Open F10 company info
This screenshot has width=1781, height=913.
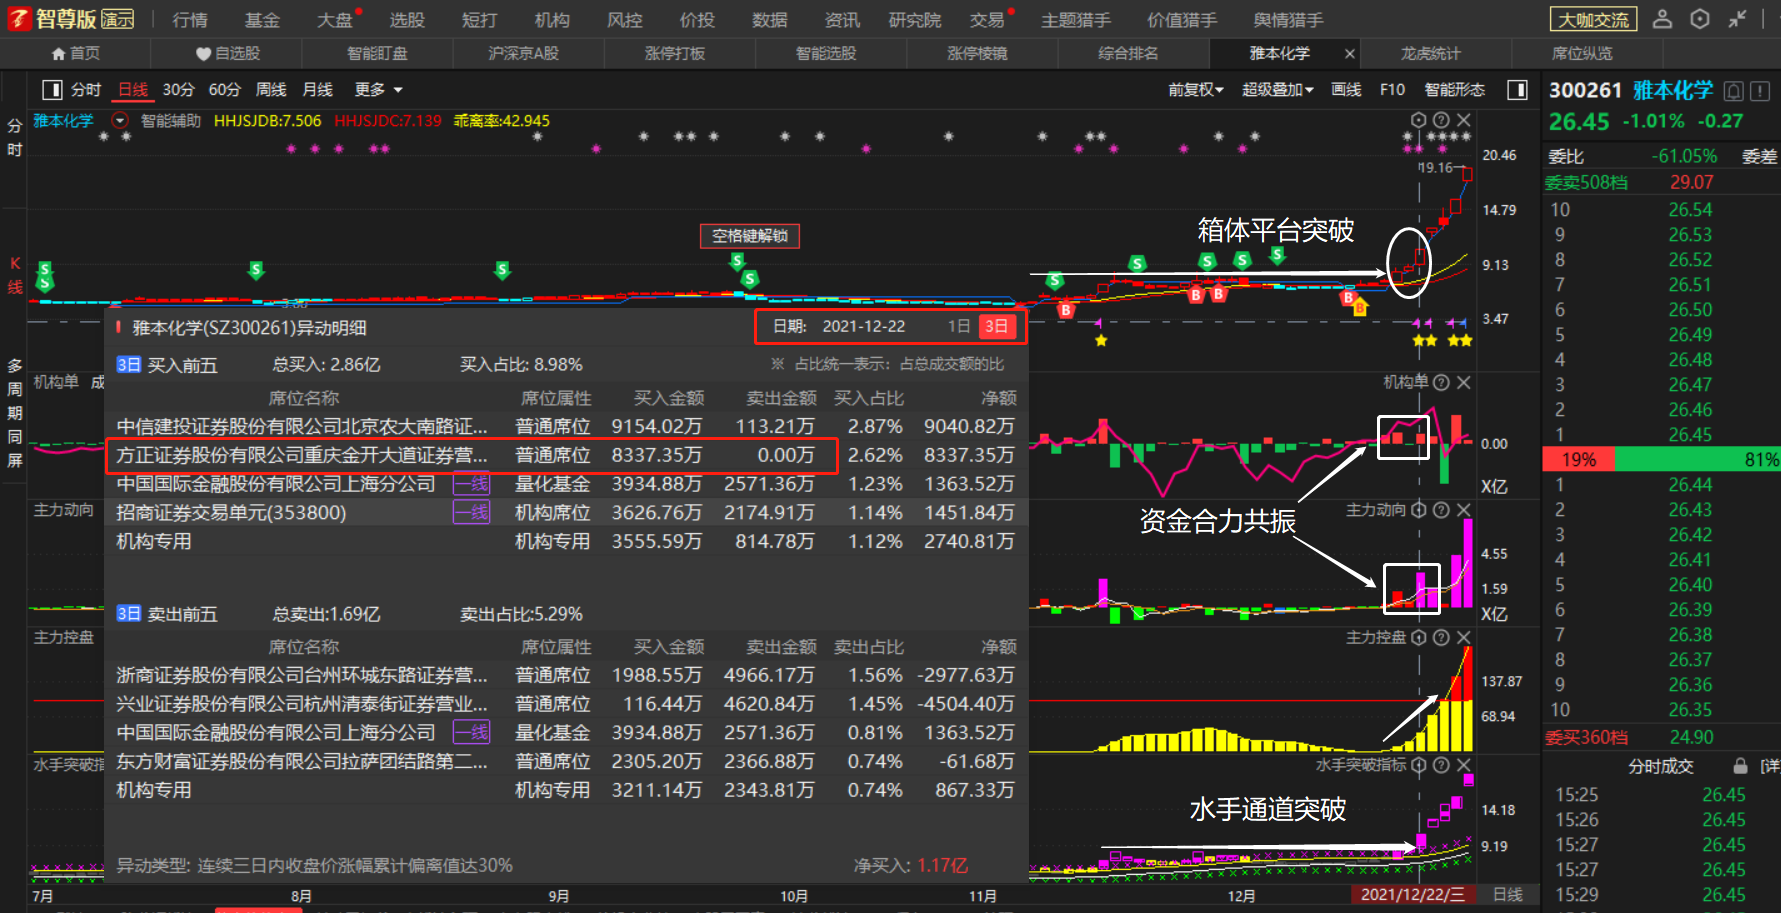[x=1392, y=90]
